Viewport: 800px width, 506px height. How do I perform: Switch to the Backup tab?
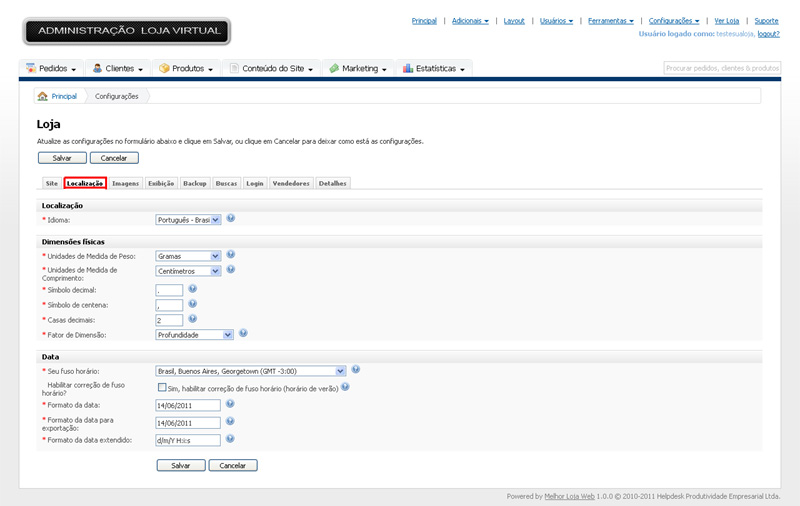[195, 183]
